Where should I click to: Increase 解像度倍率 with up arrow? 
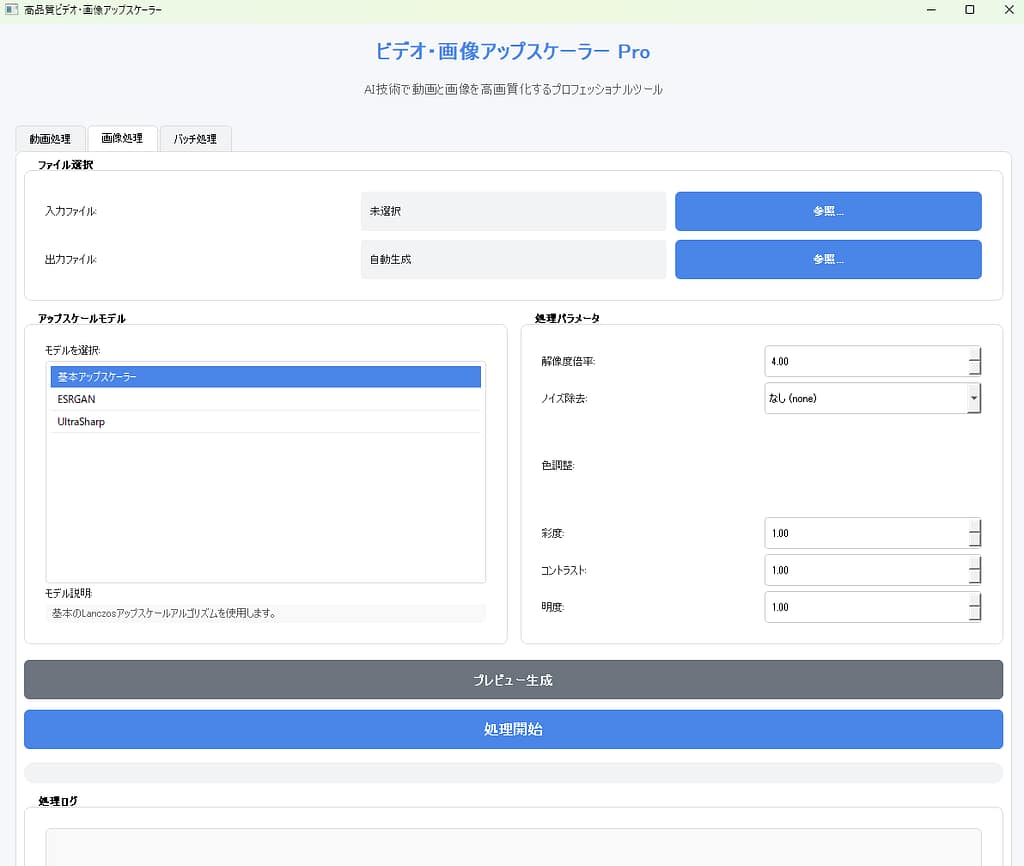coord(975,354)
